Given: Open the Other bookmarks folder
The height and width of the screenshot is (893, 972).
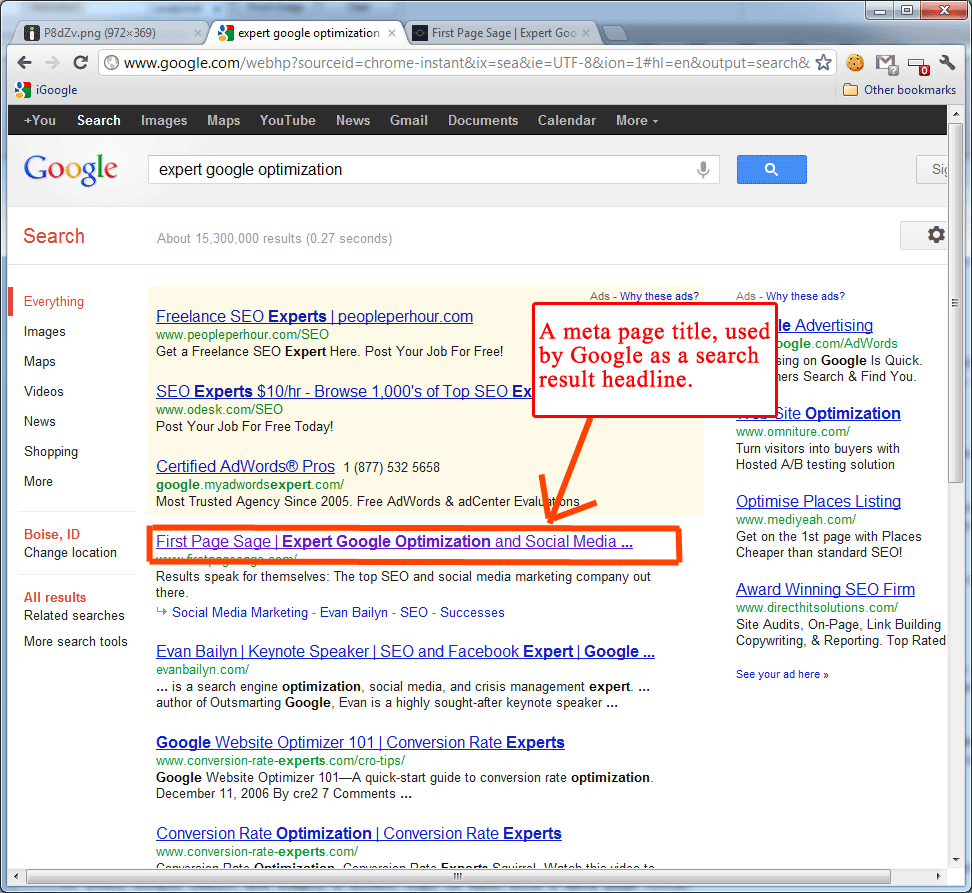Looking at the screenshot, I should click(x=900, y=90).
